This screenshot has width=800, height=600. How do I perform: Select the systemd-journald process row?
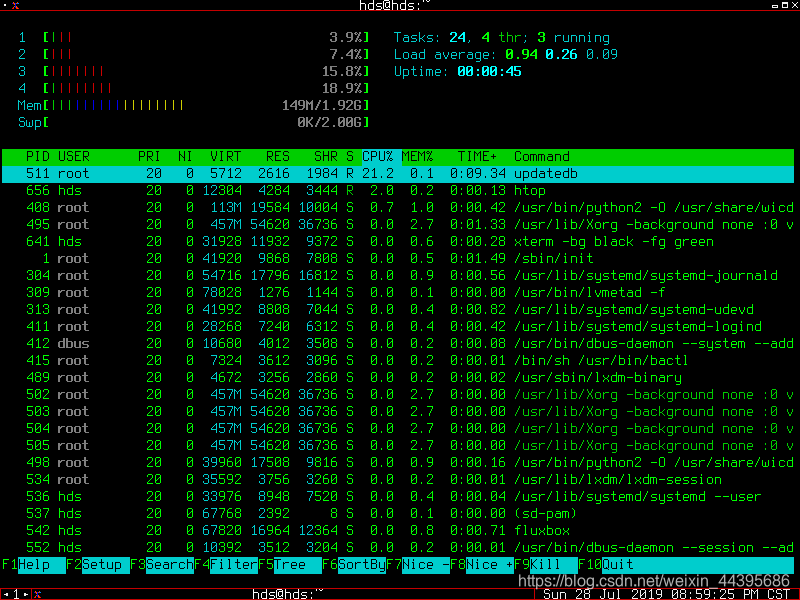click(398, 276)
